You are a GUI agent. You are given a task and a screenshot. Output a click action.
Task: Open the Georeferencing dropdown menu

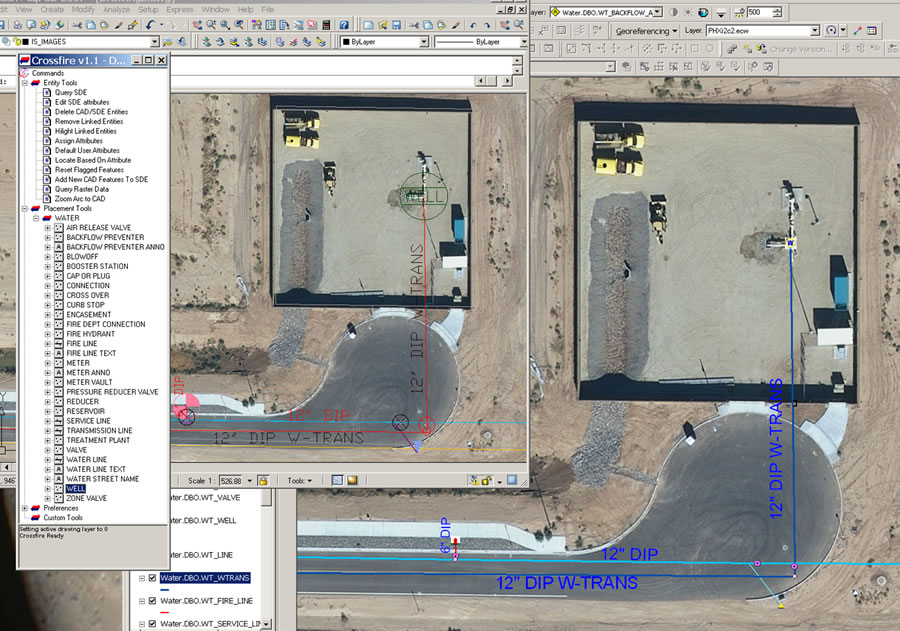[x=646, y=31]
